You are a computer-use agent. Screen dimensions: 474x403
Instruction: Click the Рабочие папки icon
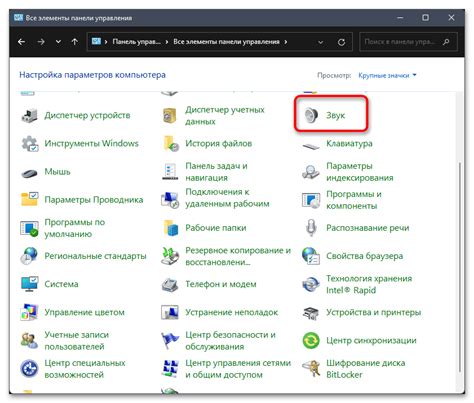tap(171, 228)
